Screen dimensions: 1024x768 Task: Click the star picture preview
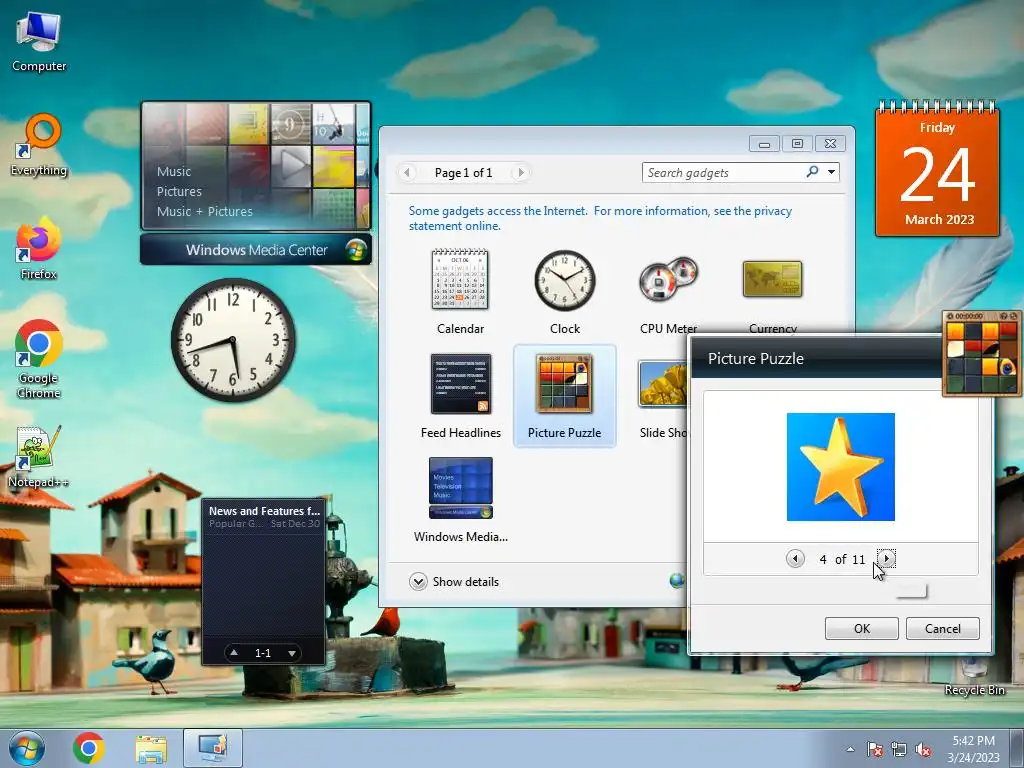[840, 467]
